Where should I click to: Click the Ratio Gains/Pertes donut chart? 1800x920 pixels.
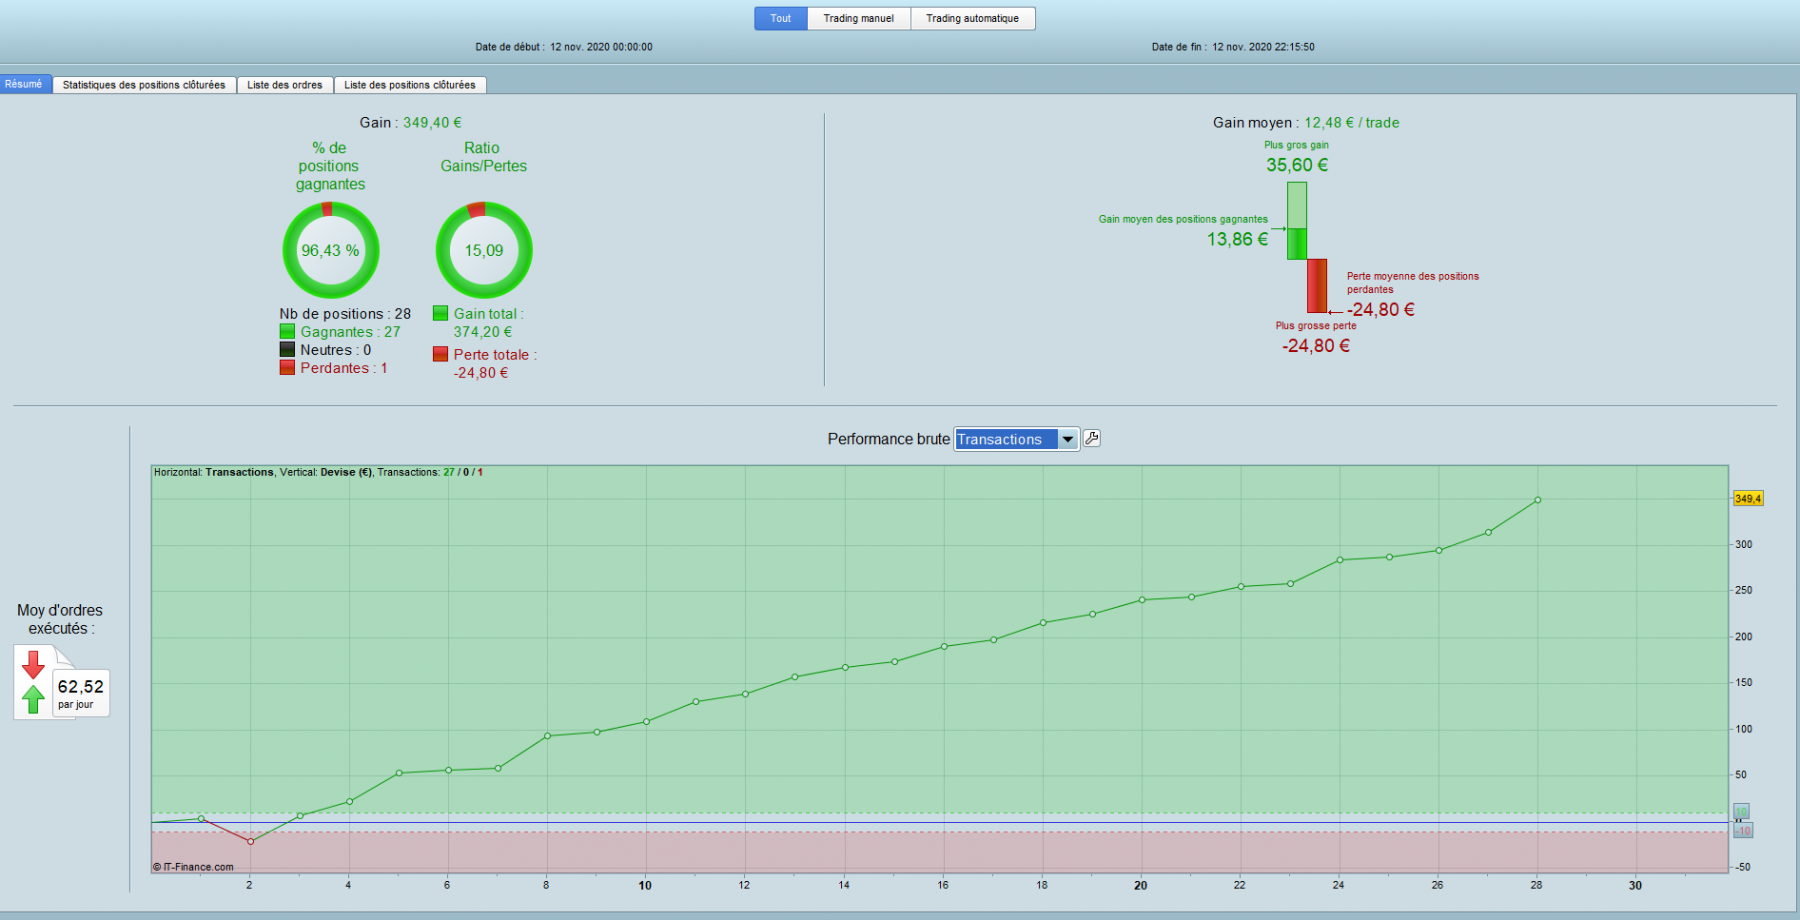[x=484, y=250]
